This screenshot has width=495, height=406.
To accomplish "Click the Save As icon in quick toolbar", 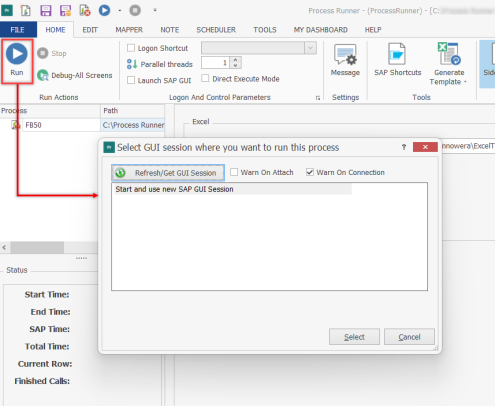I will pyautogui.click(x=65, y=10).
